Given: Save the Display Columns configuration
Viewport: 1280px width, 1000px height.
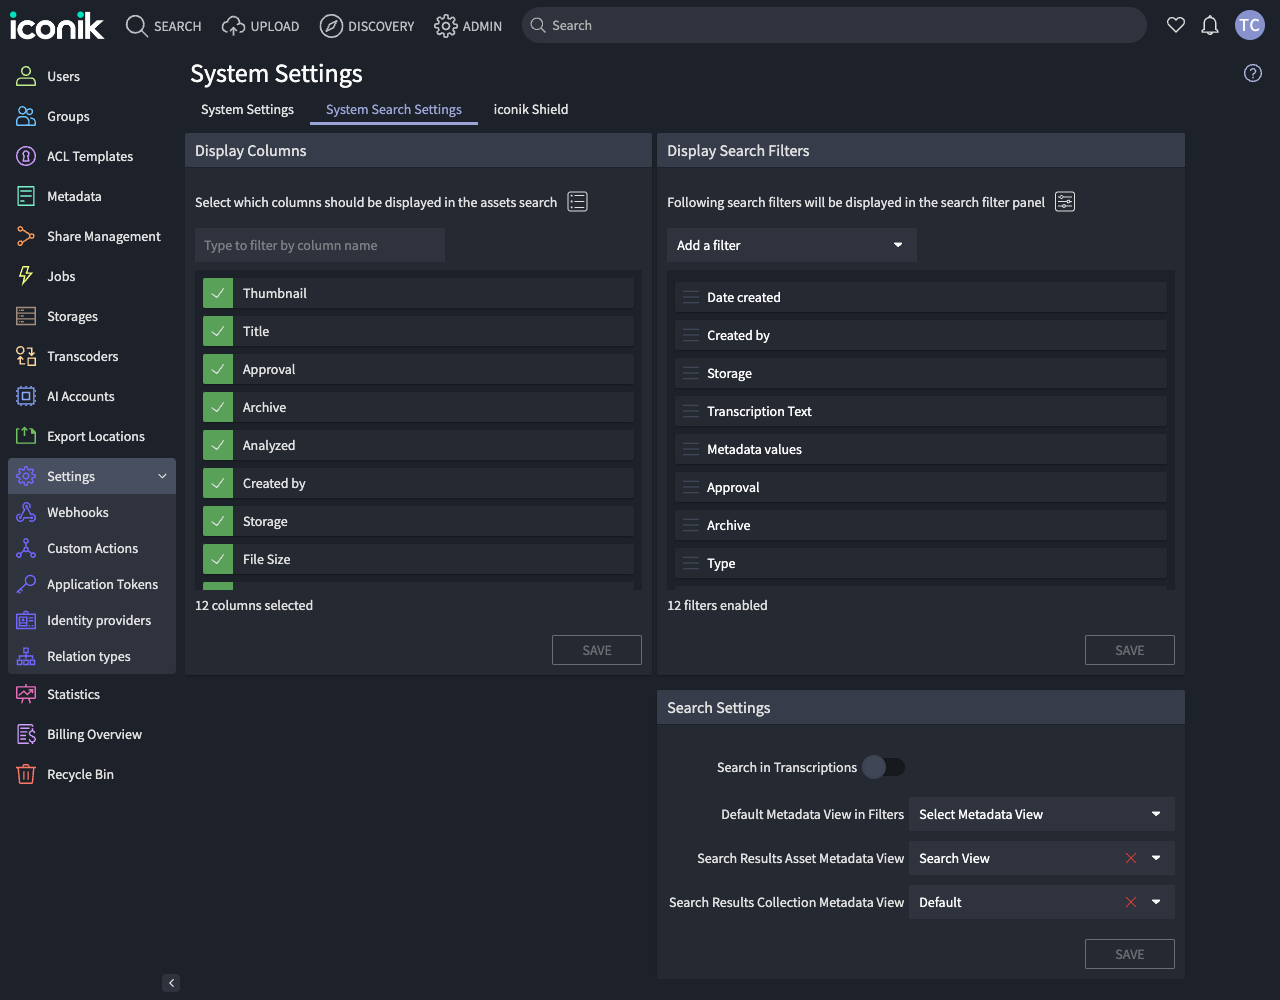Looking at the screenshot, I should (x=597, y=650).
